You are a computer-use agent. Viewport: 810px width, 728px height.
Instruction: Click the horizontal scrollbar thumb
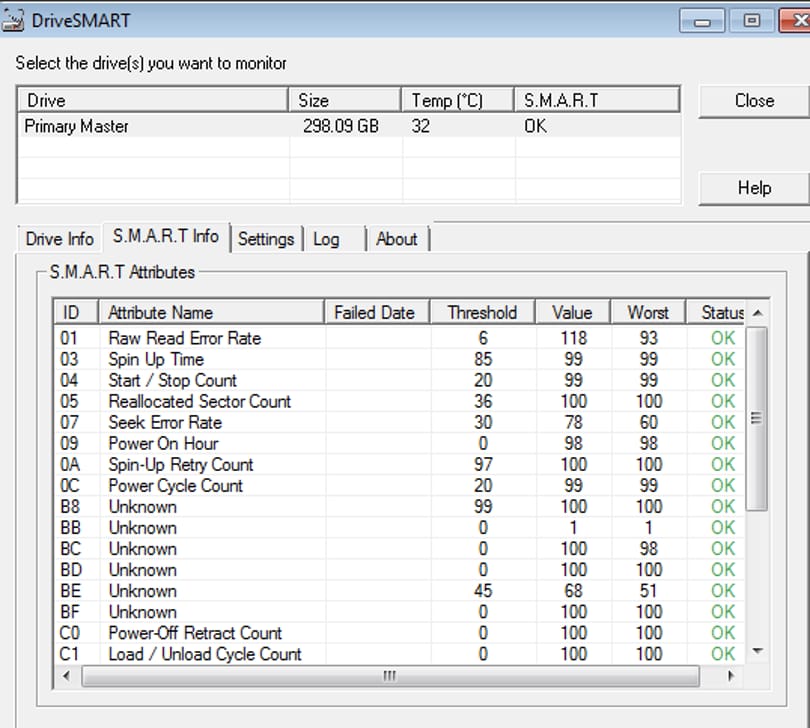point(391,676)
